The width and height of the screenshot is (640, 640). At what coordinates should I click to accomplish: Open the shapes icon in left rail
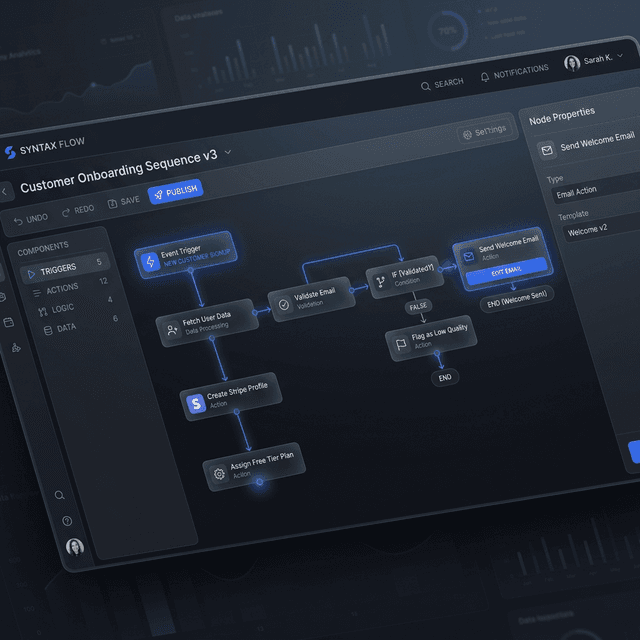(x=16, y=347)
